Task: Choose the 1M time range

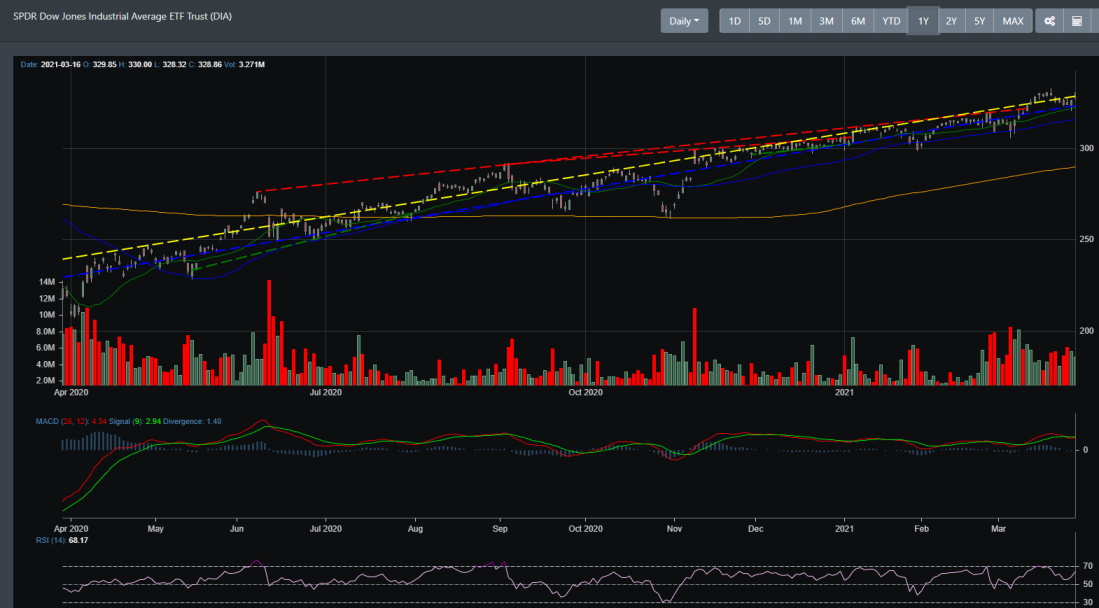Action: coord(795,21)
